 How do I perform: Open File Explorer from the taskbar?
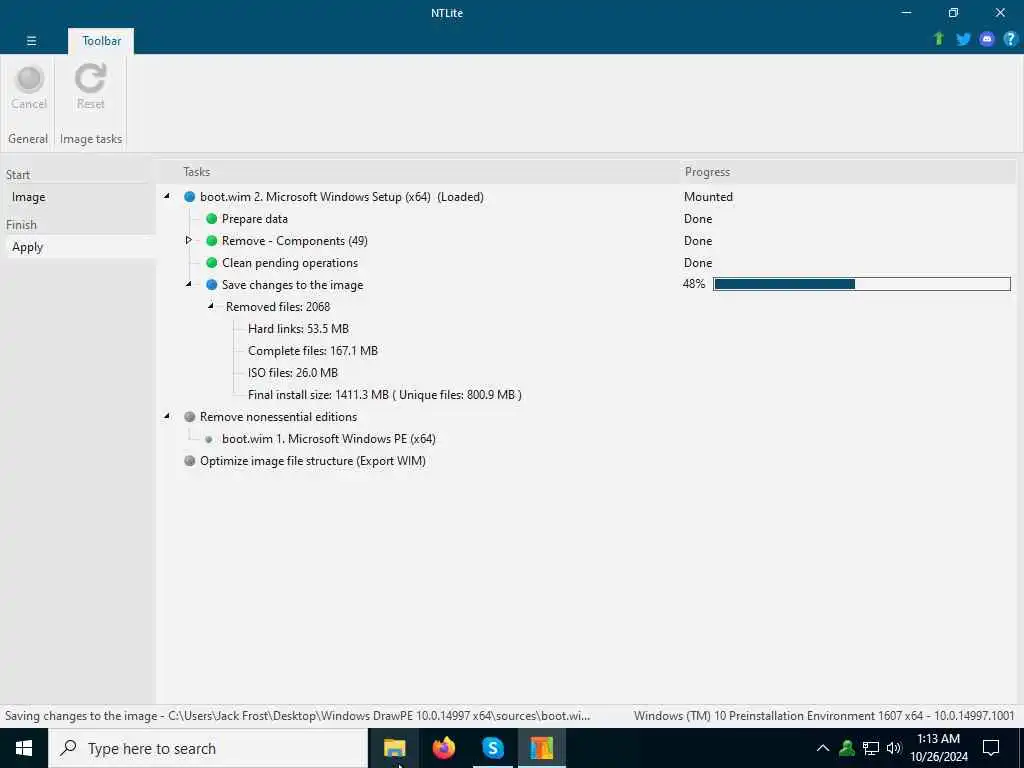click(394, 748)
